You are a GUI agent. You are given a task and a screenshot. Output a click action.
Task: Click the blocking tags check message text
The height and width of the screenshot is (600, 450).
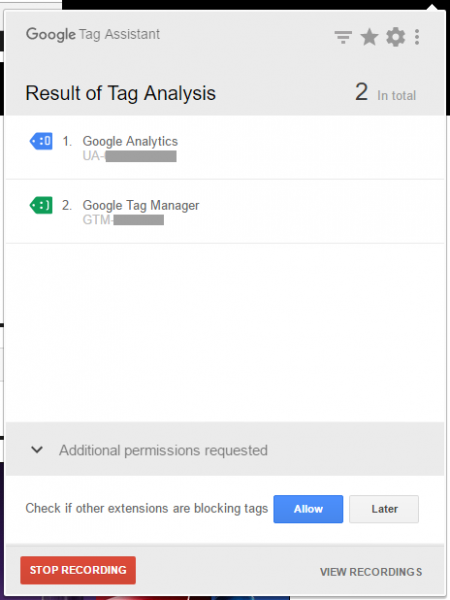[x=147, y=509]
